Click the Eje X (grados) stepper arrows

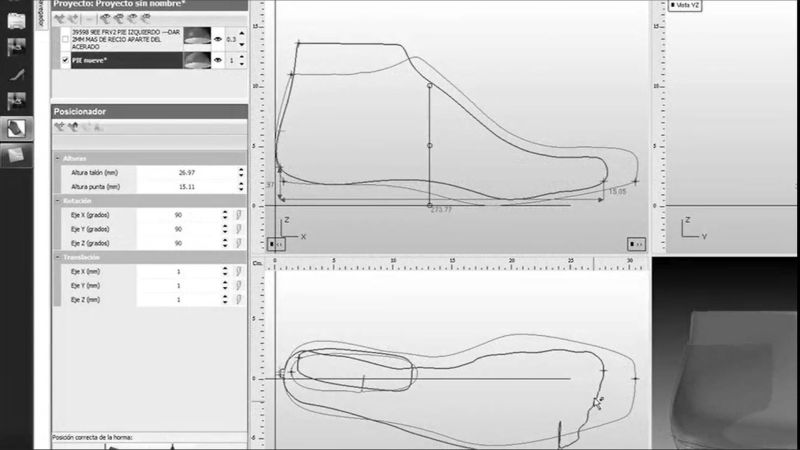[225, 215]
